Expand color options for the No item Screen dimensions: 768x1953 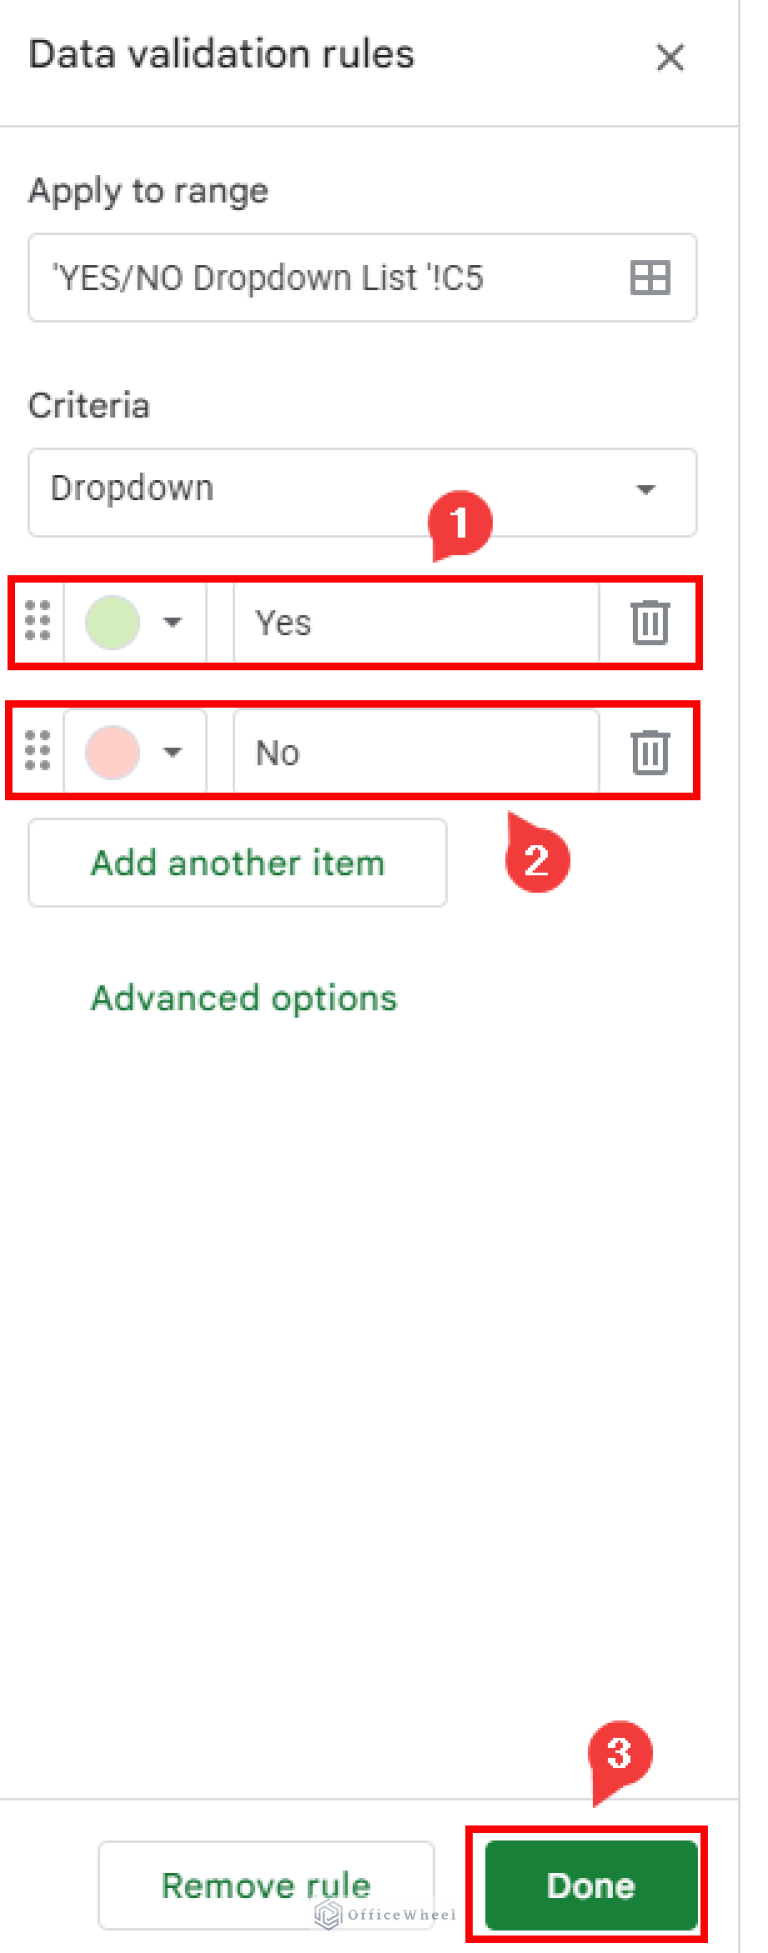click(x=172, y=752)
